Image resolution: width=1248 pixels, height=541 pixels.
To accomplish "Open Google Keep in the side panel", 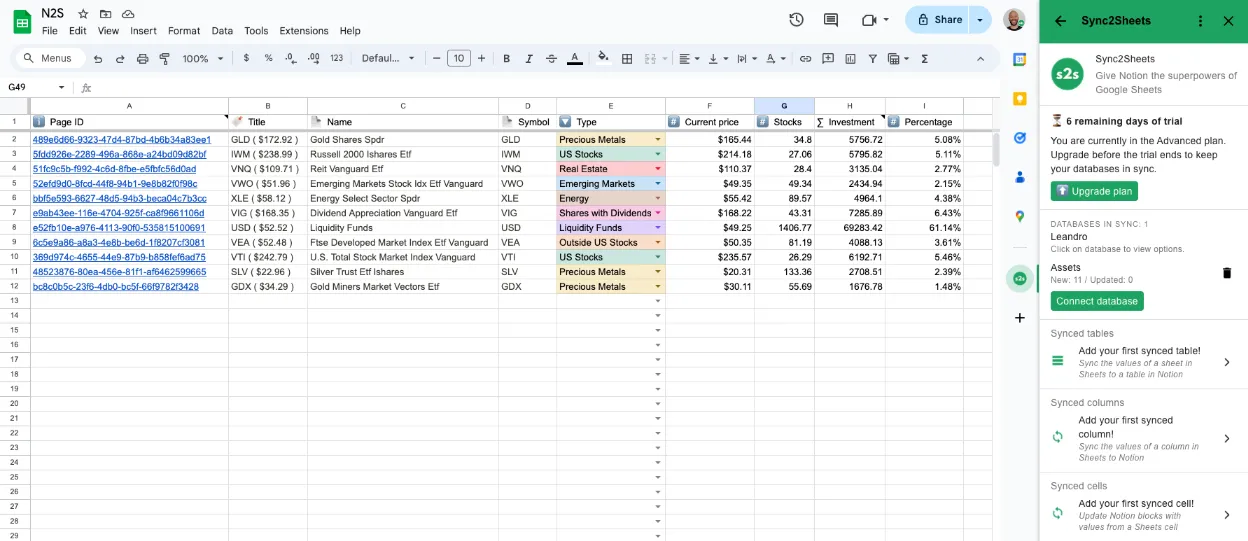I will click(x=1020, y=98).
